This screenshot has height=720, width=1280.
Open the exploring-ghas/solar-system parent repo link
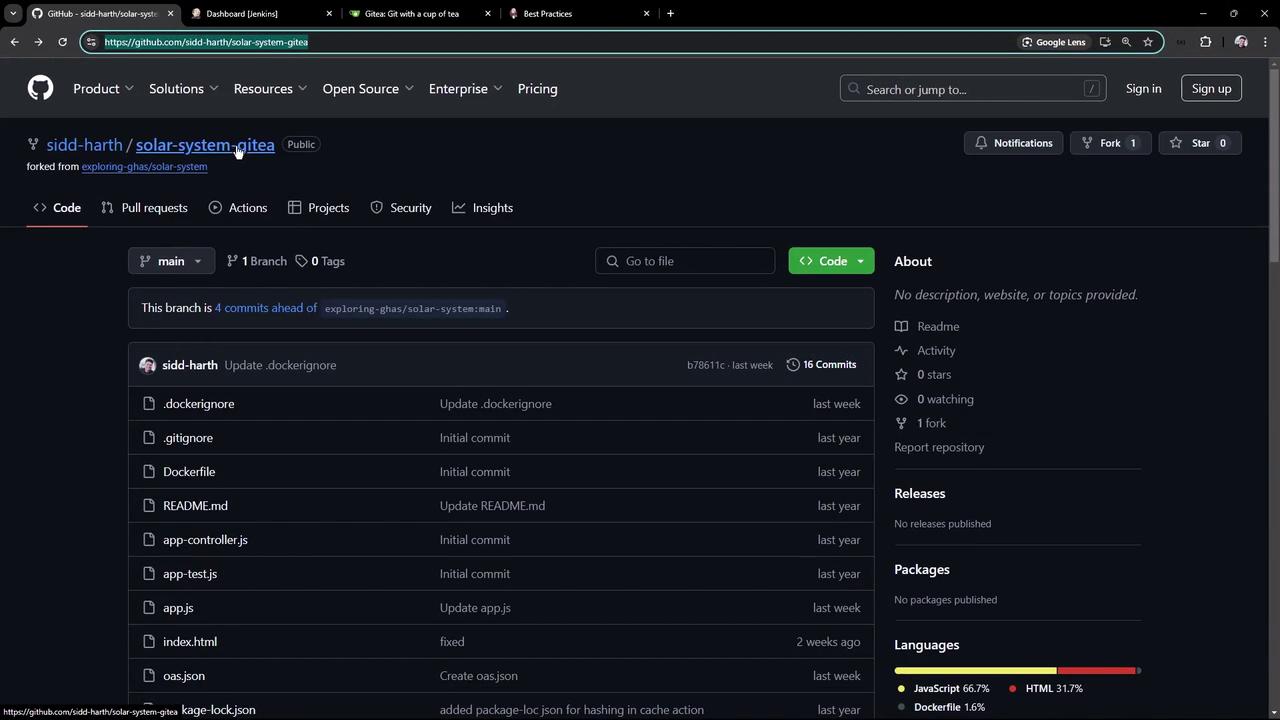[x=144, y=167]
